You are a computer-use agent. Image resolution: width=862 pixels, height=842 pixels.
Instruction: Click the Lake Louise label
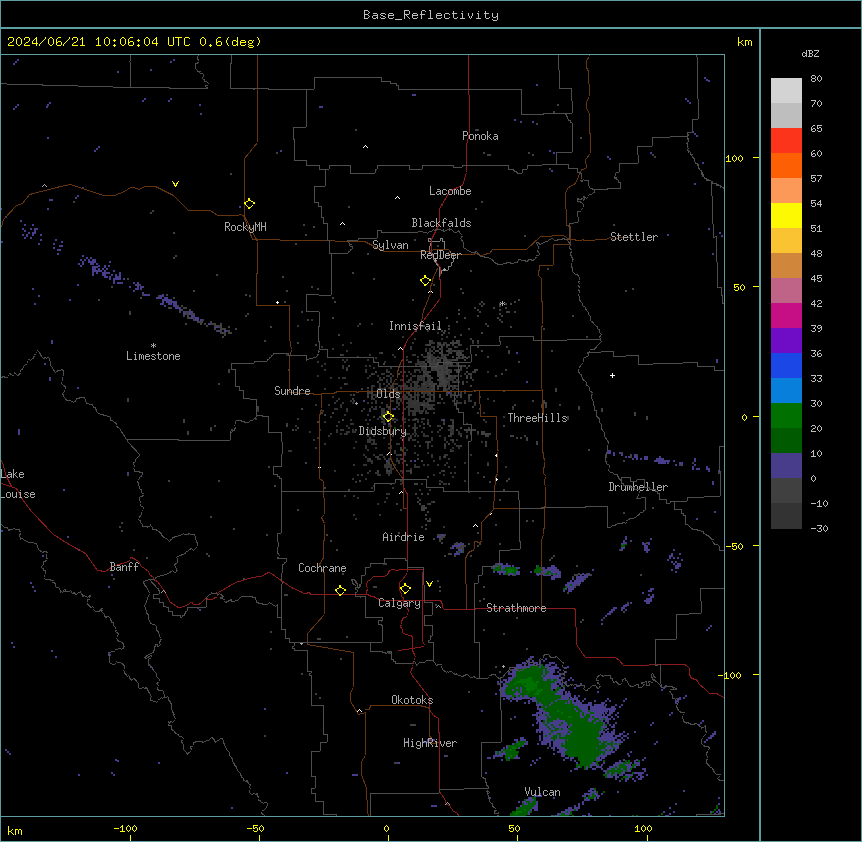[x=18, y=484]
